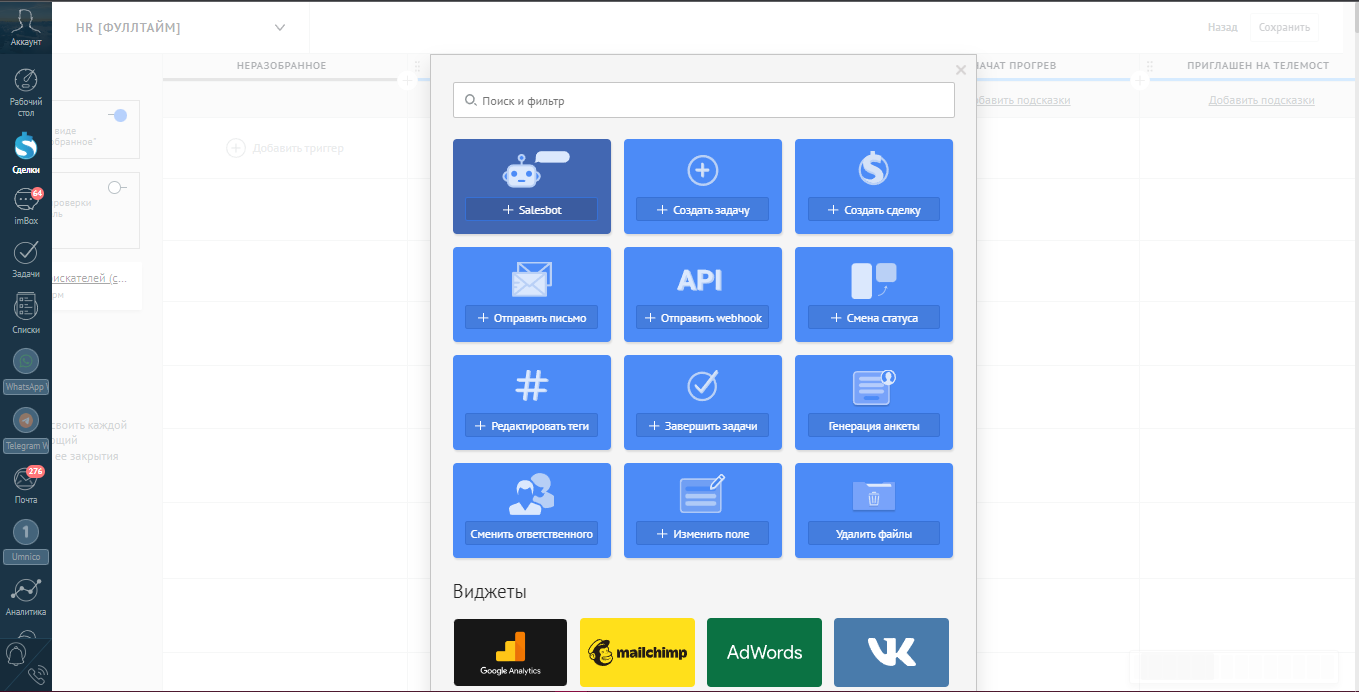
Task: Open the Аккаунт menu item
Action: pos(26,27)
